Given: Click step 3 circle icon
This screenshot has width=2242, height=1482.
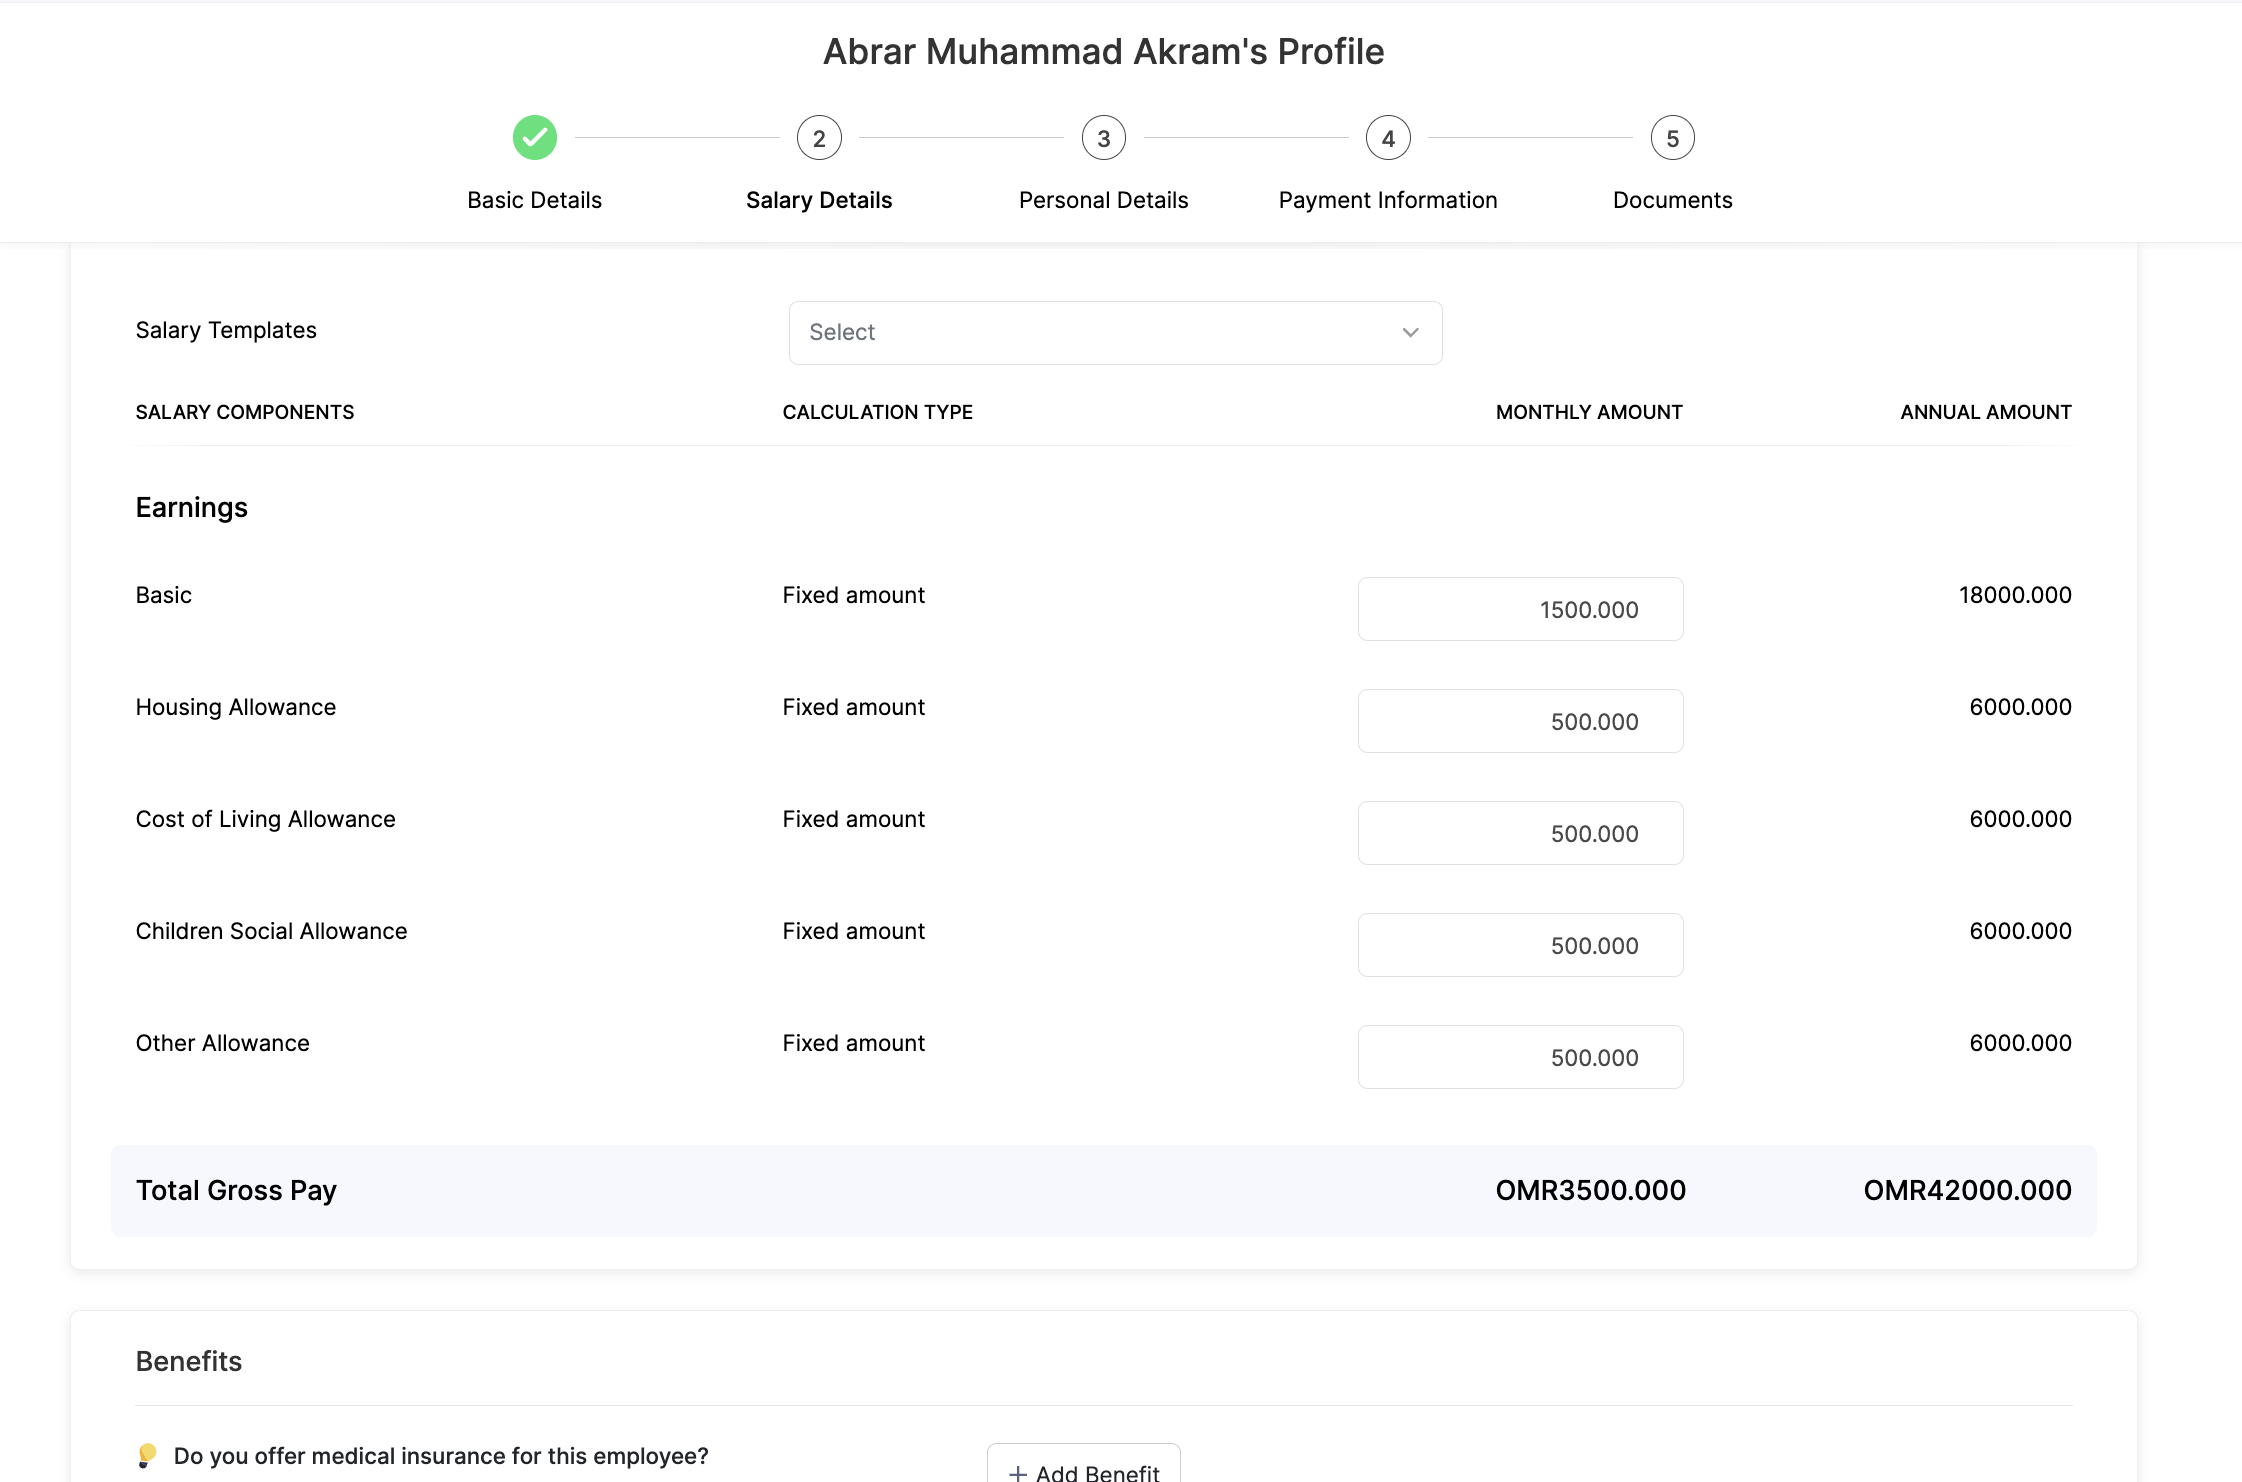Looking at the screenshot, I should coord(1103,138).
